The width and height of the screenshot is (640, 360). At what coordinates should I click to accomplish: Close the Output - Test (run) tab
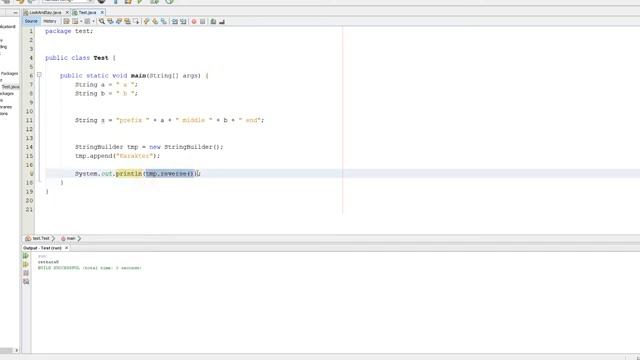(x=67, y=248)
